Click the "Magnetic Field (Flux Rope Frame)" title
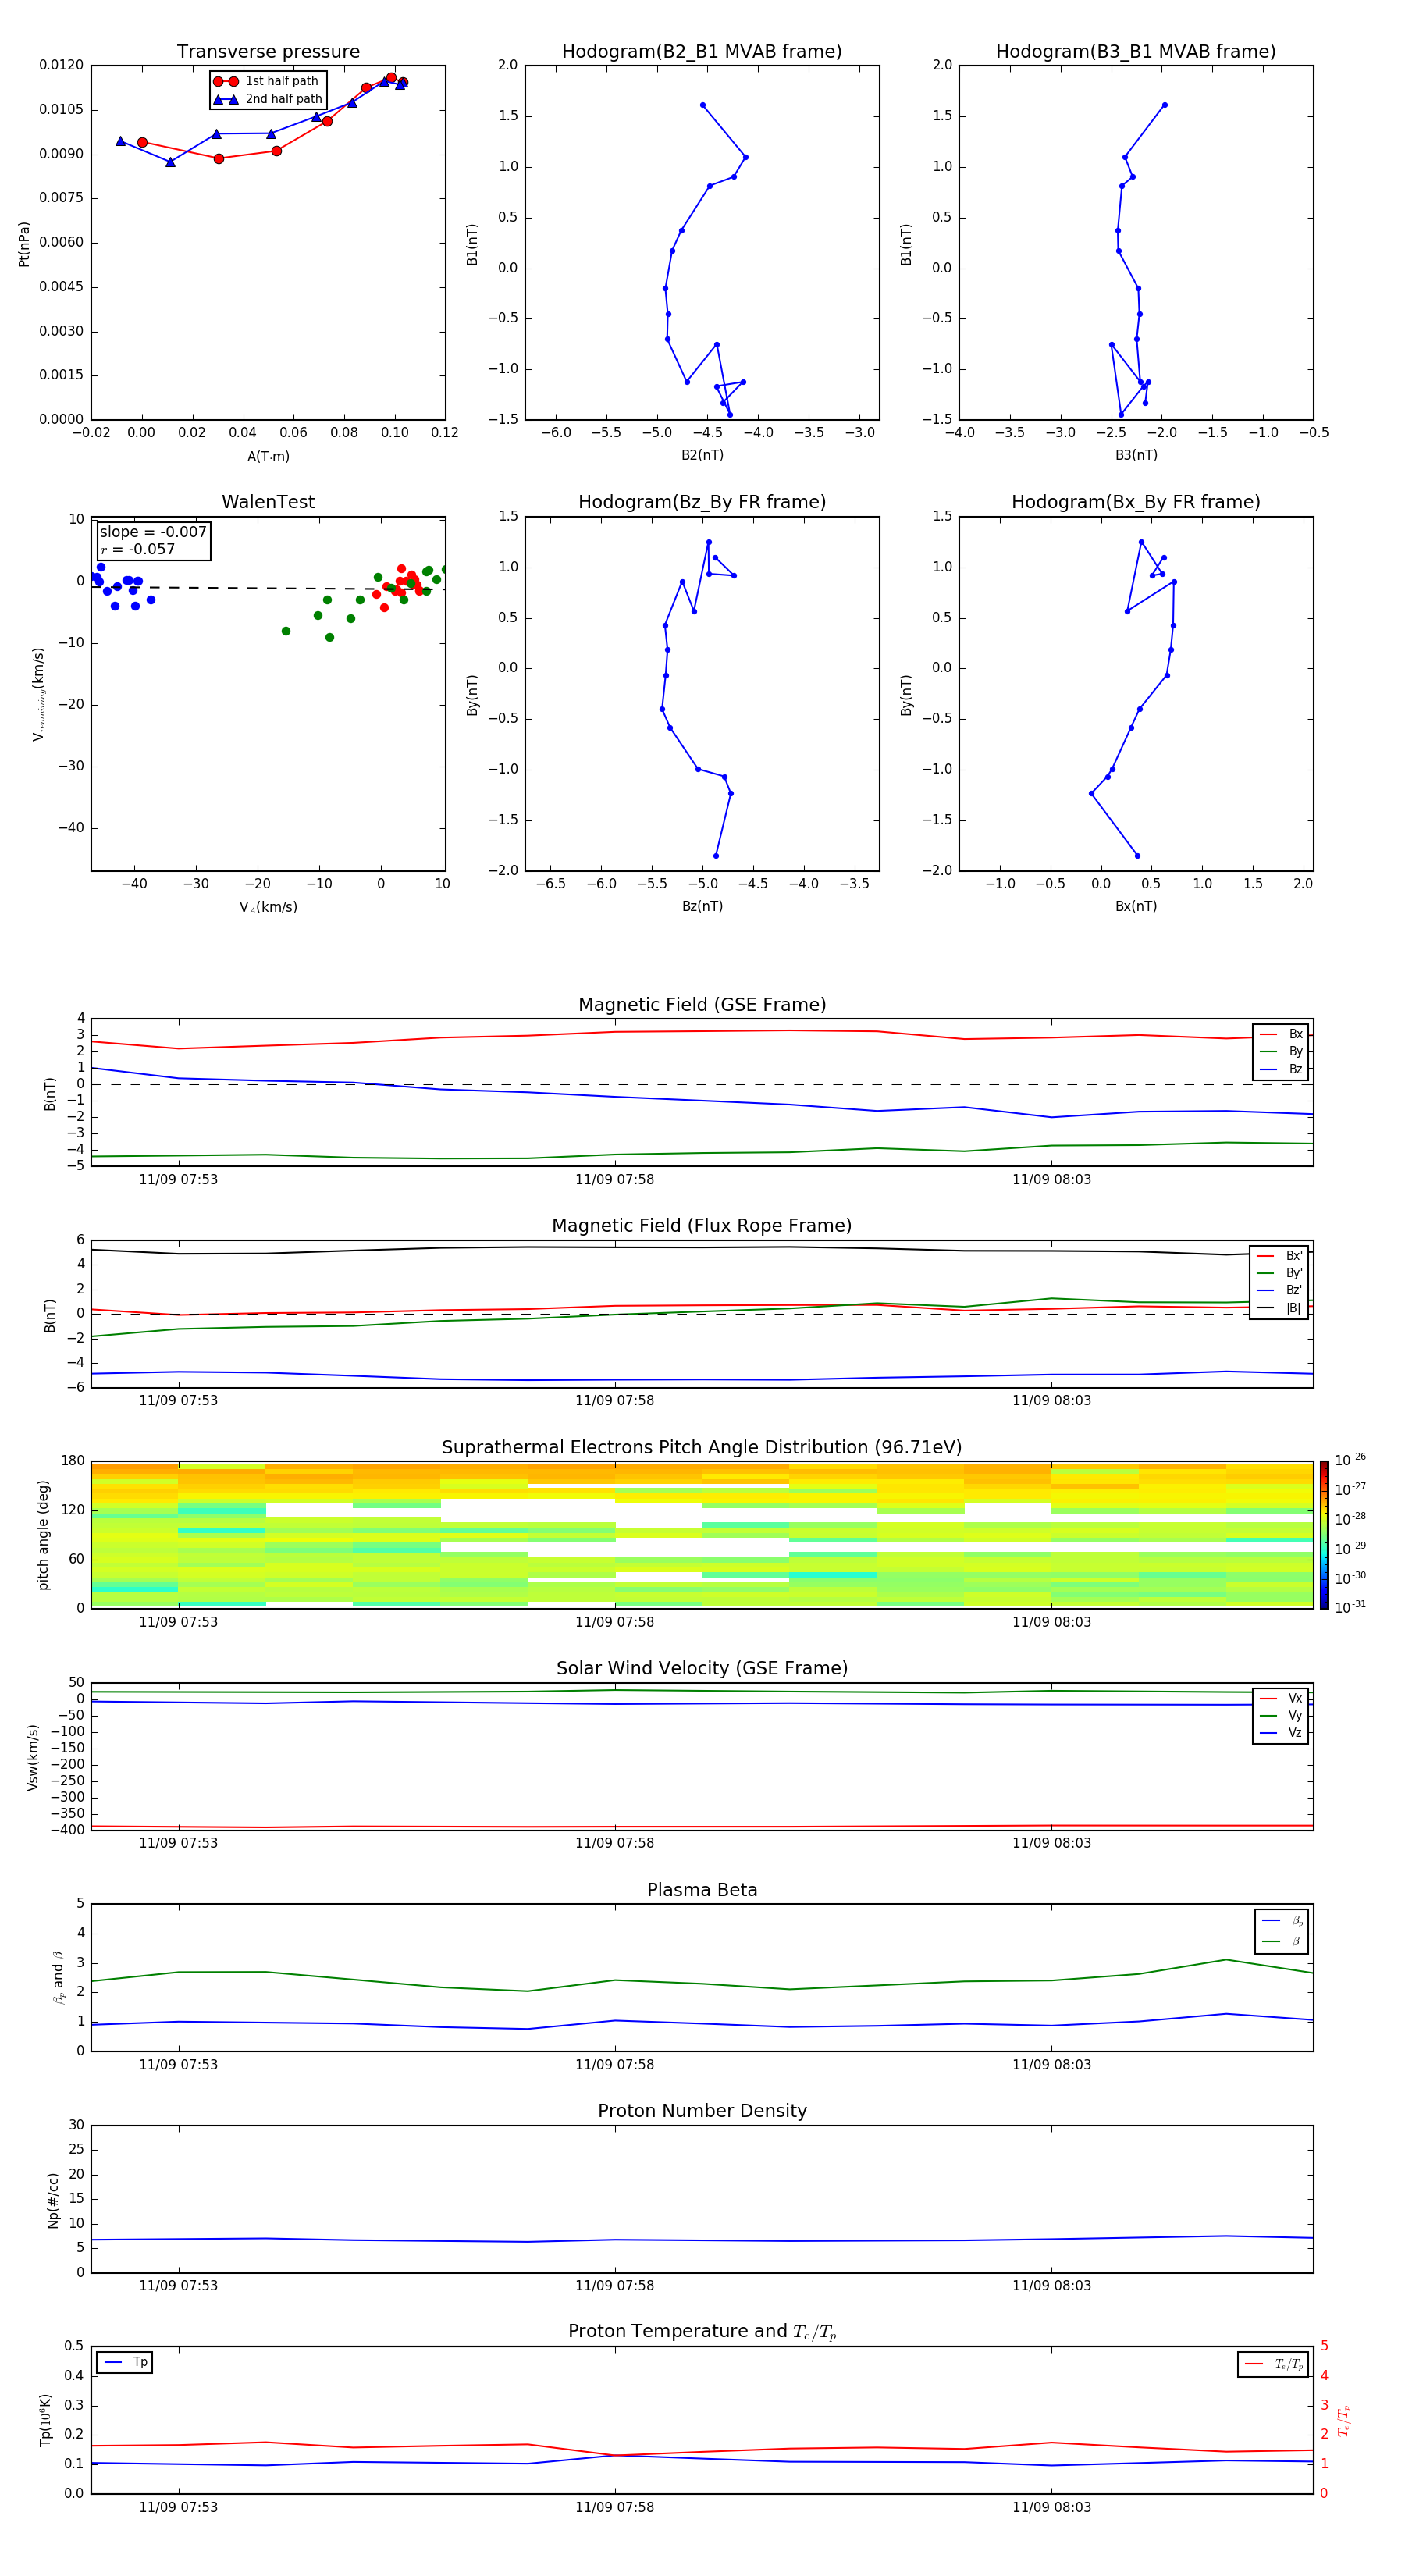The height and width of the screenshot is (2576, 1405). pyautogui.click(x=702, y=1226)
